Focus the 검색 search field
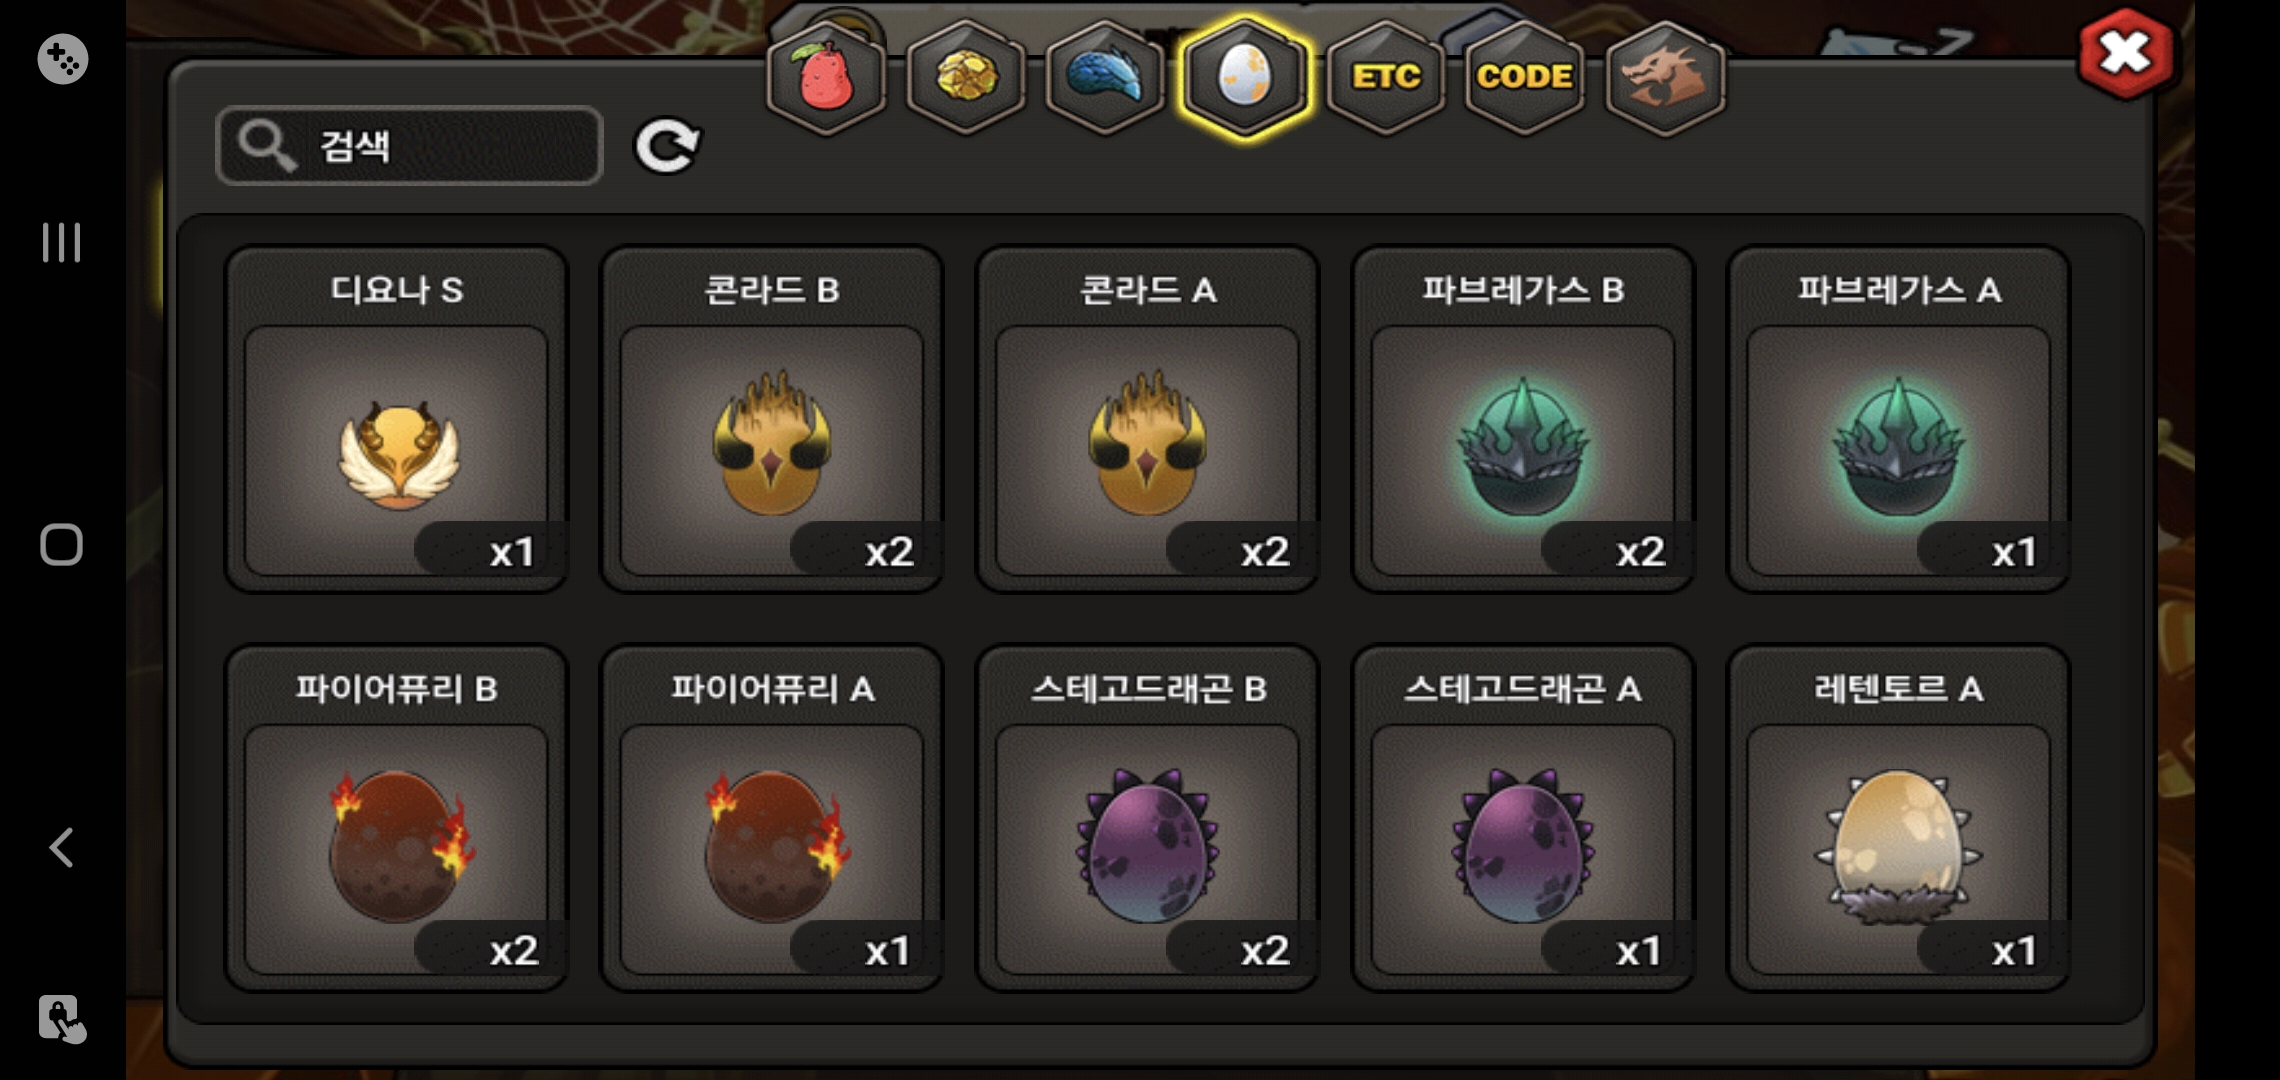Viewport: 2280px width, 1080px height. coord(409,146)
